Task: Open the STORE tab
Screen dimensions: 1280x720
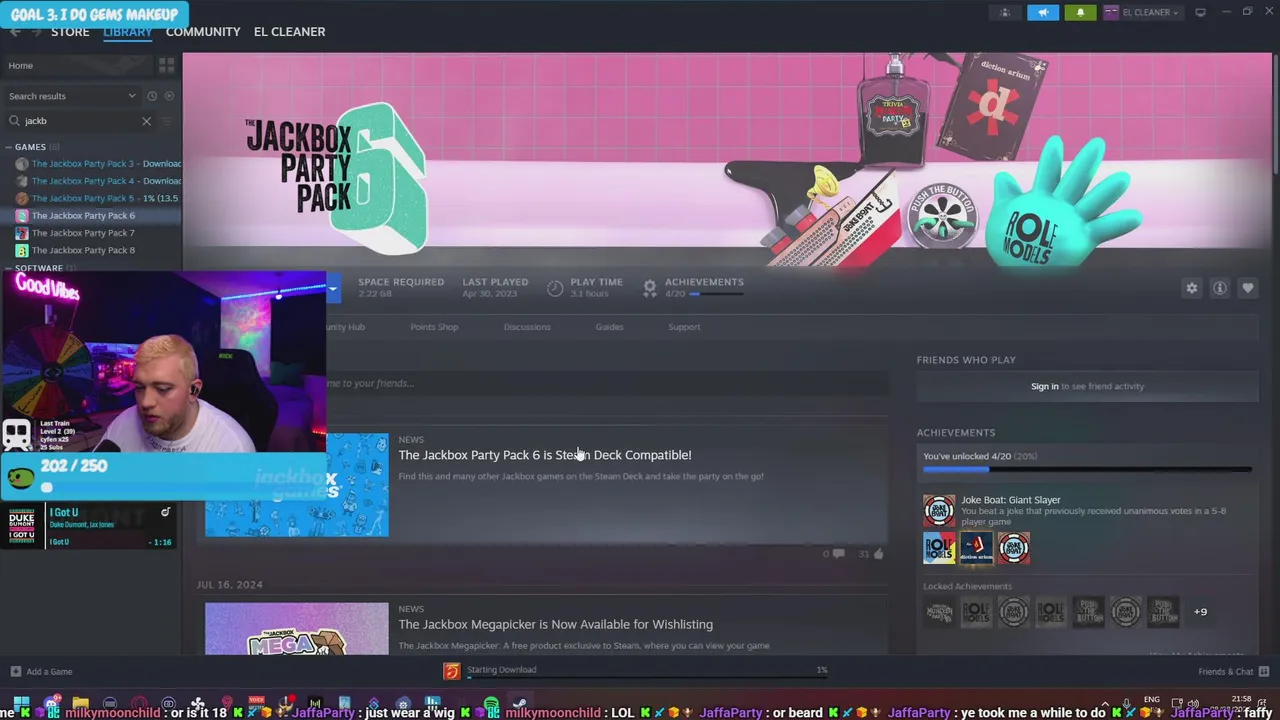Action: point(70,32)
